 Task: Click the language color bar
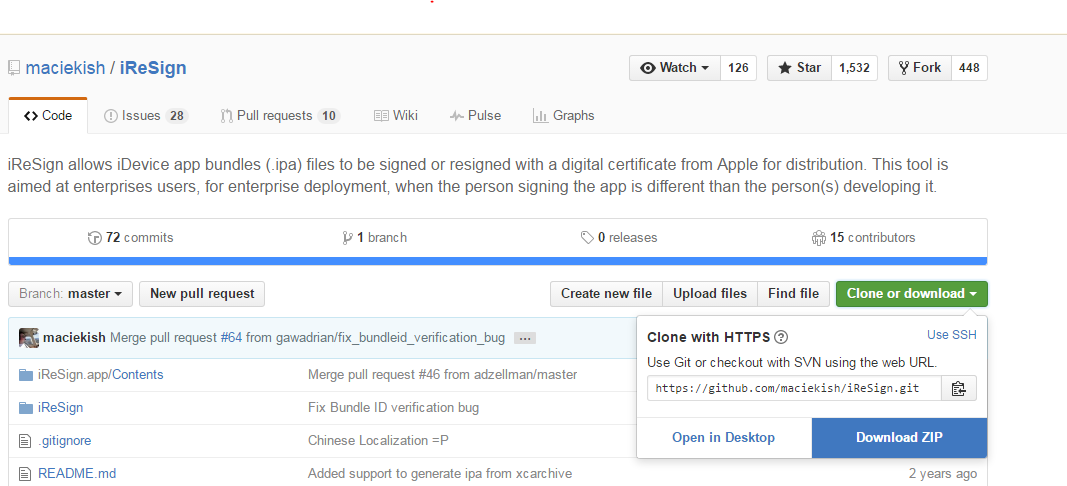[x=497, y=262]
